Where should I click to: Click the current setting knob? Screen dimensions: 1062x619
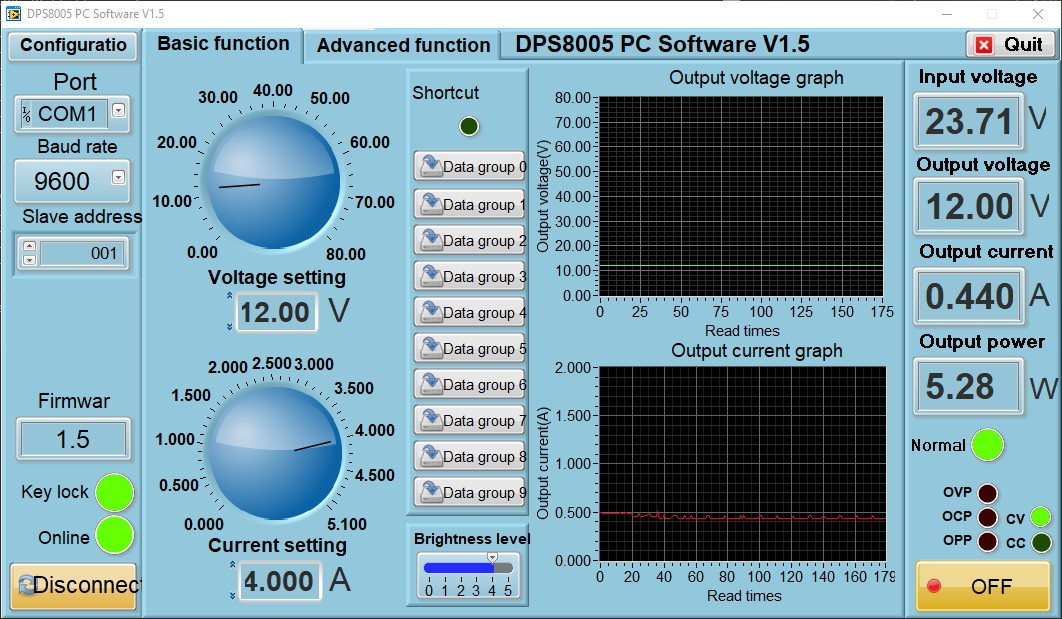(275, 452)
